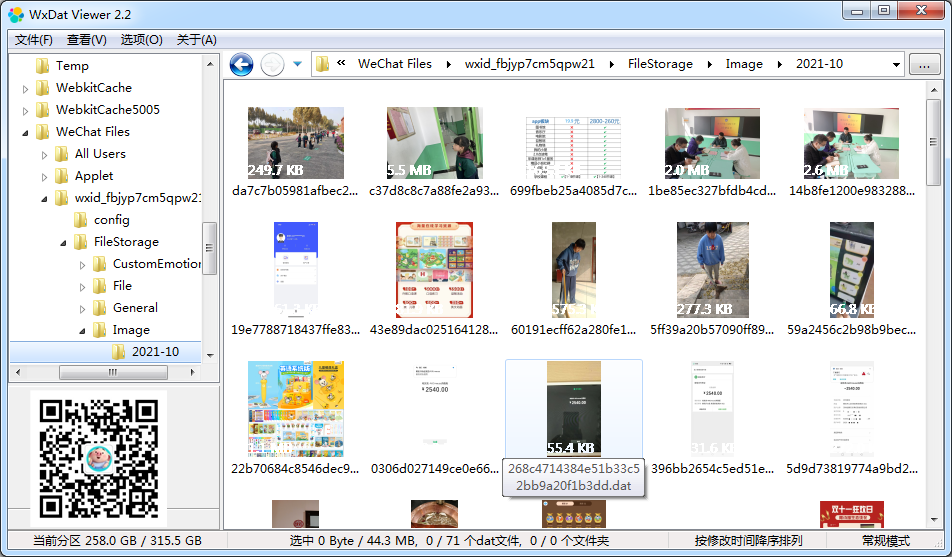The width and height of the screenshot is (952, 557).
Task: Click the folder tree horizontal scrollbar thumb
Action: 113,372
